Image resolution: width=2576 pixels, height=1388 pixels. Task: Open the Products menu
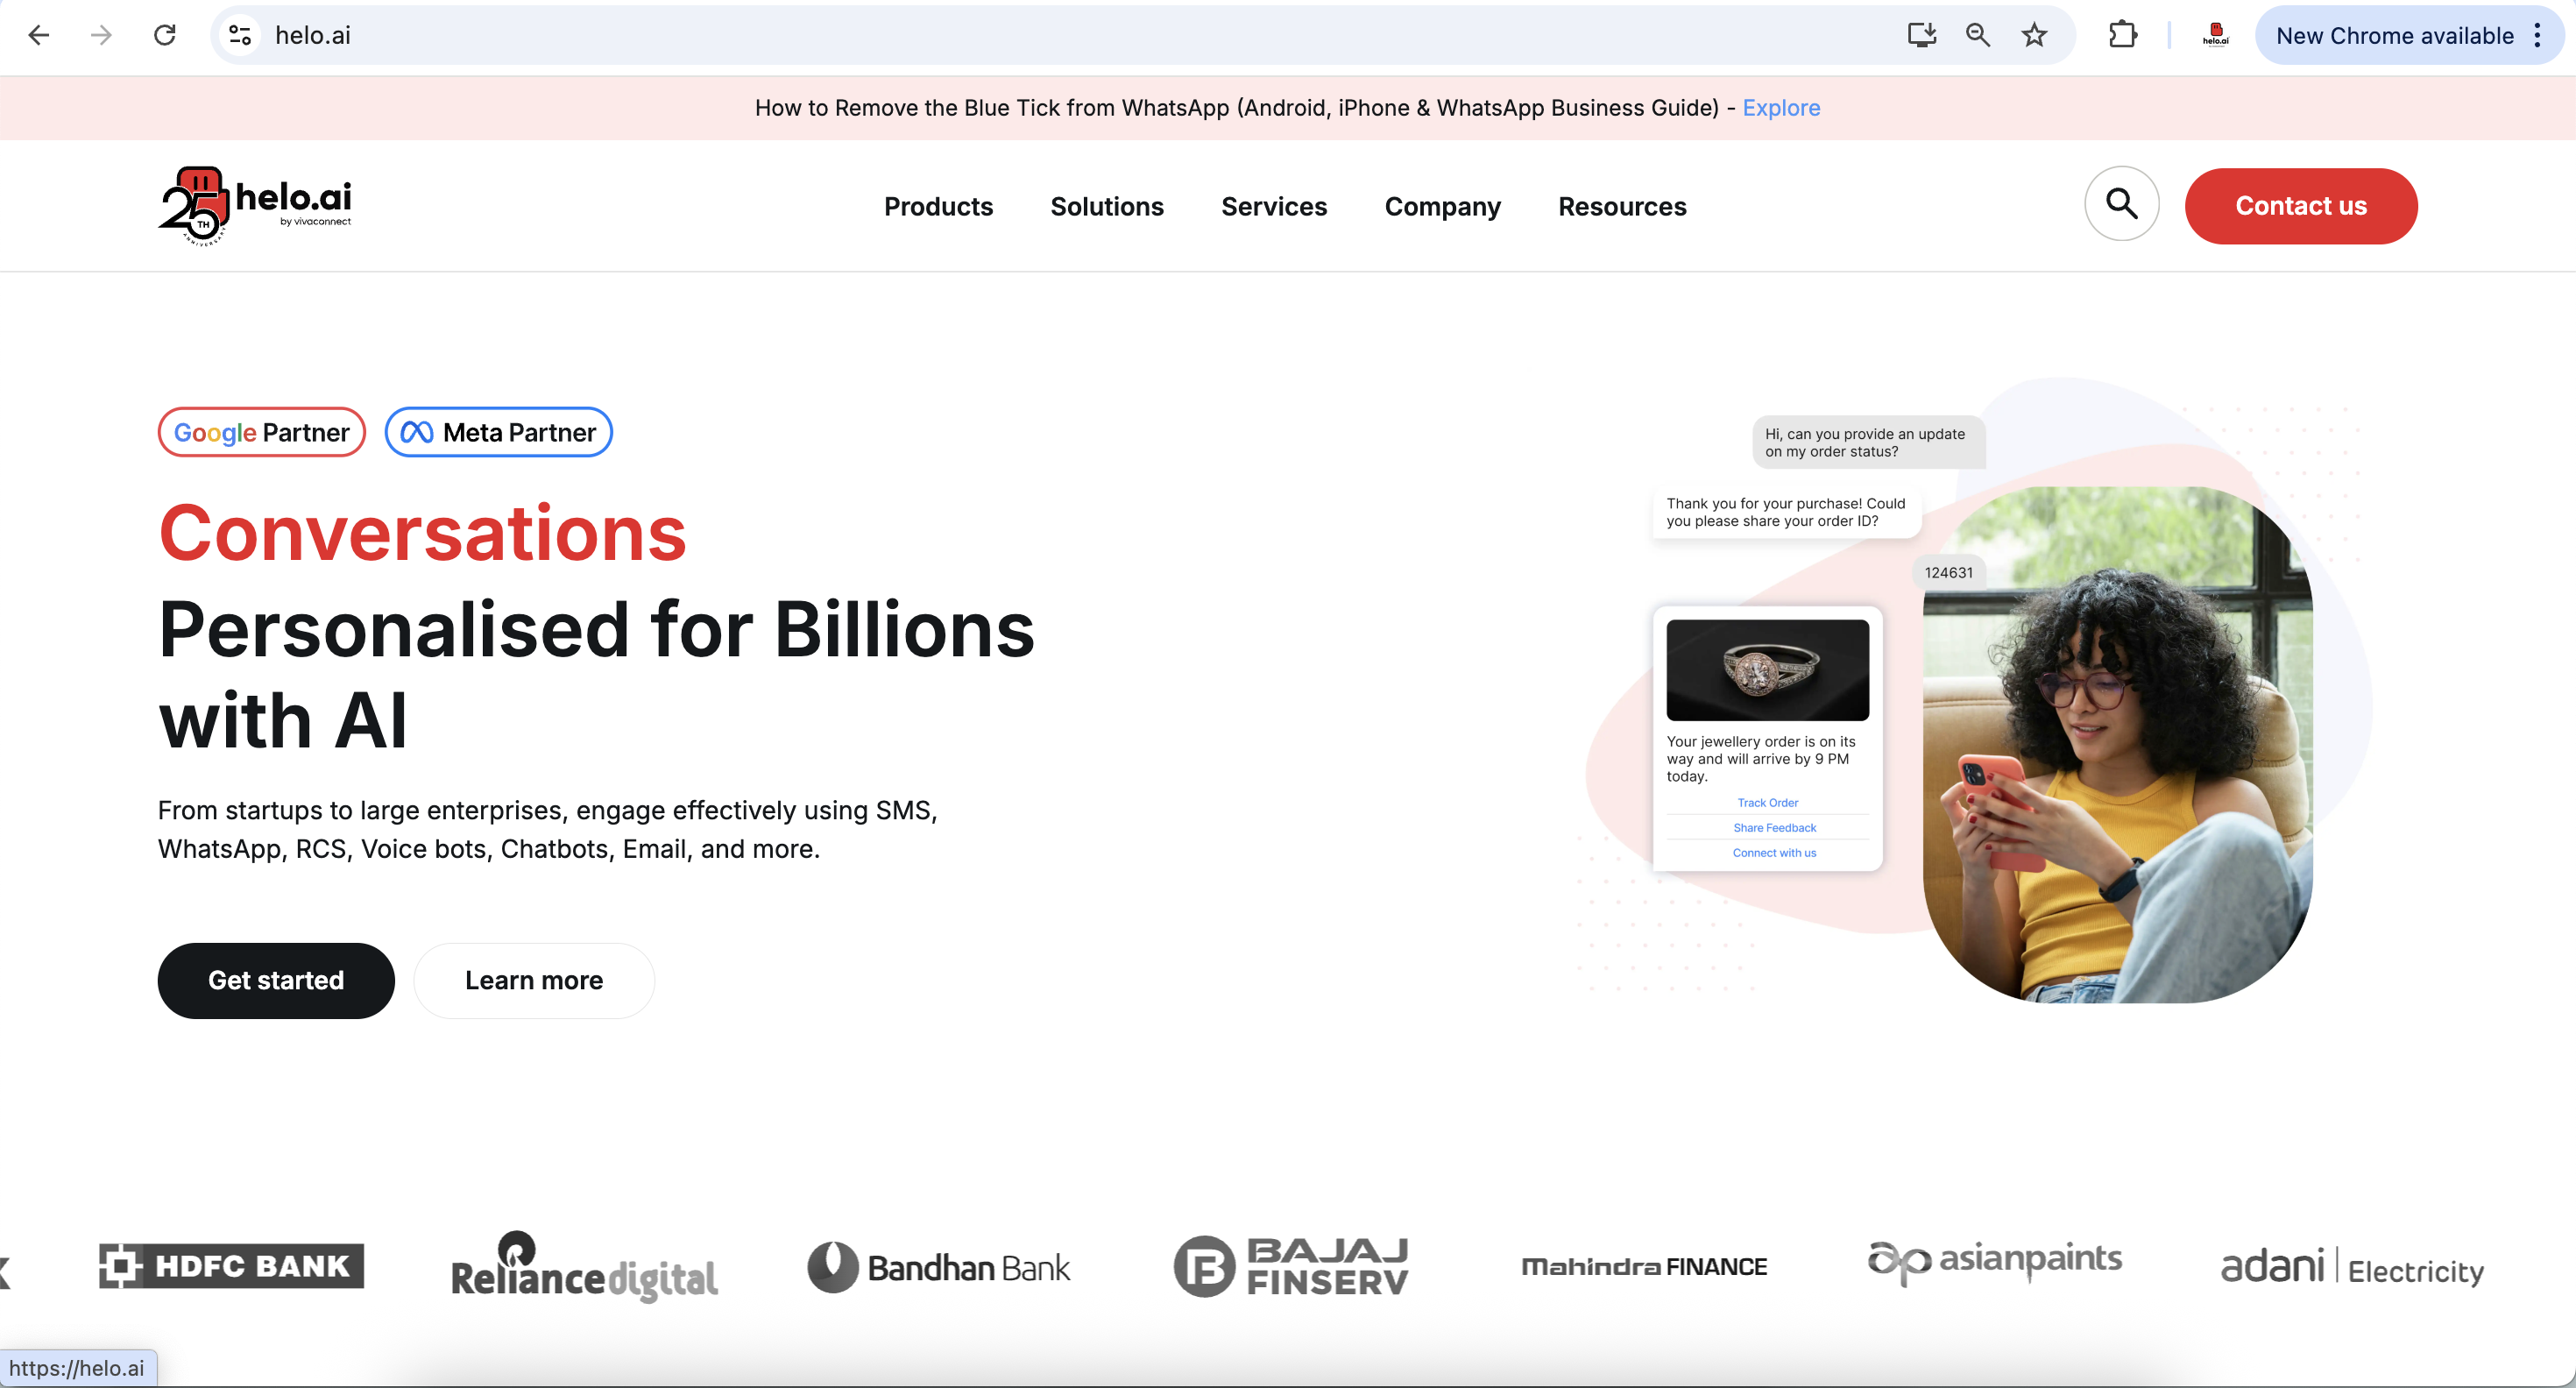point(938,206)
